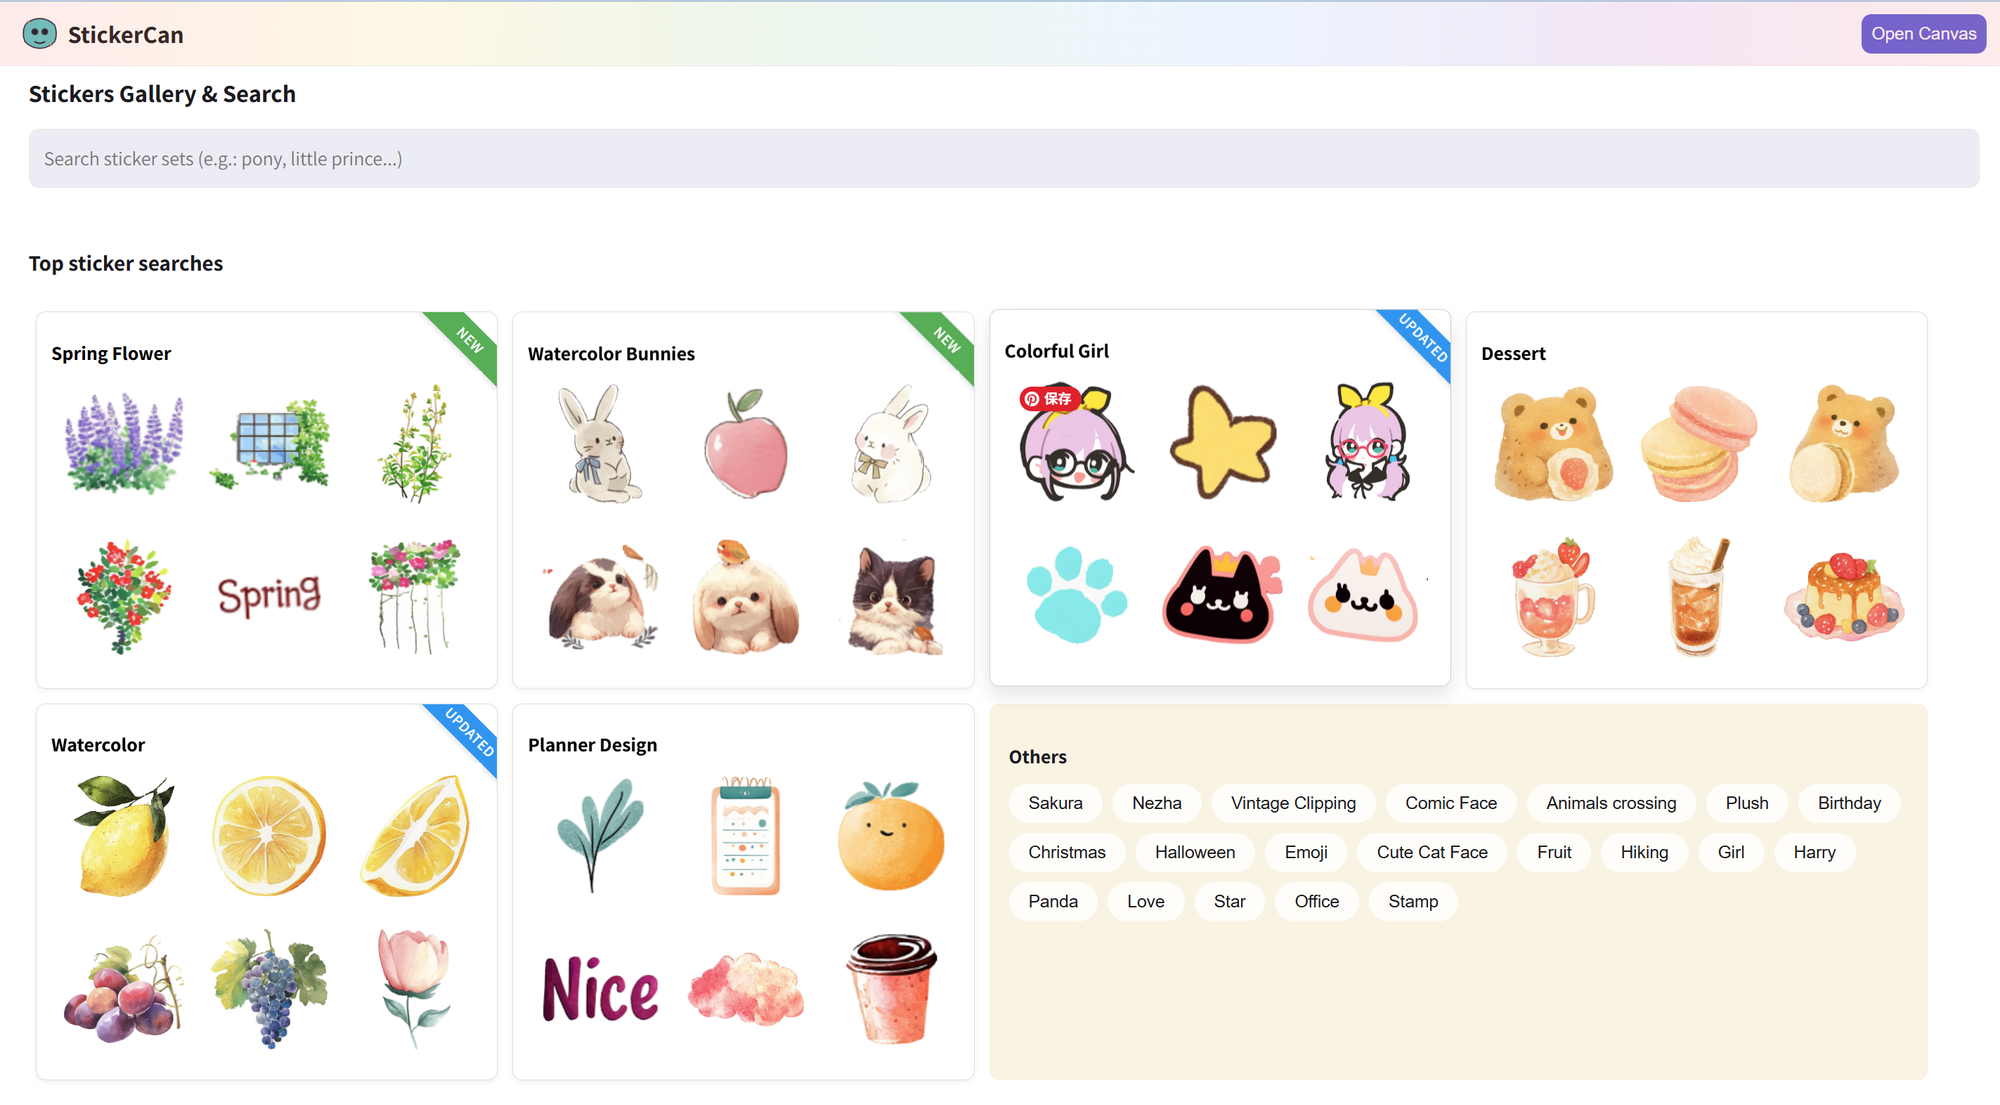Open the Canvas with Open Canvas button

click(x=1923, y=34)
